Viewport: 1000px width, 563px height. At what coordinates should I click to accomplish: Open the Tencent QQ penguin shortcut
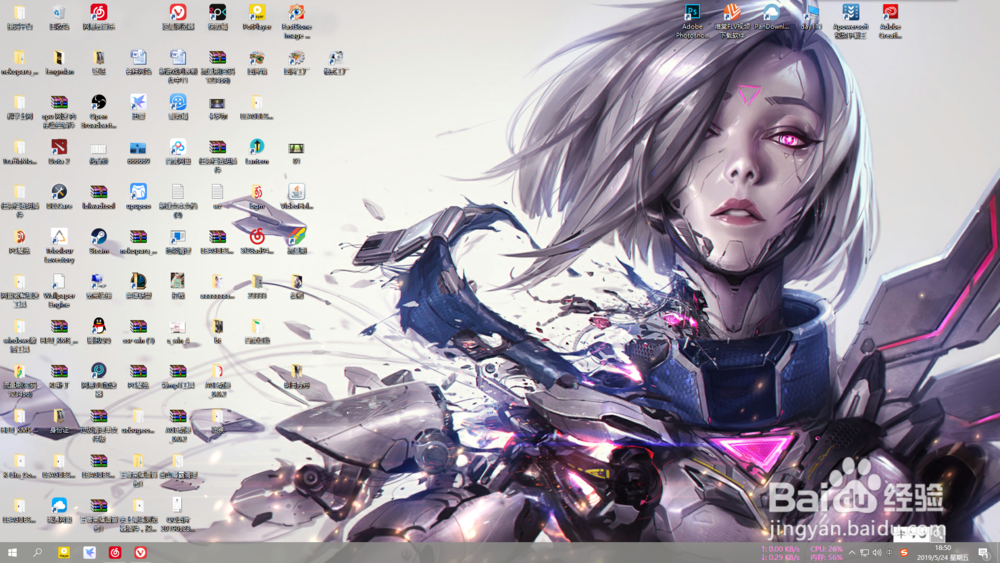click(x=98, y=331)
